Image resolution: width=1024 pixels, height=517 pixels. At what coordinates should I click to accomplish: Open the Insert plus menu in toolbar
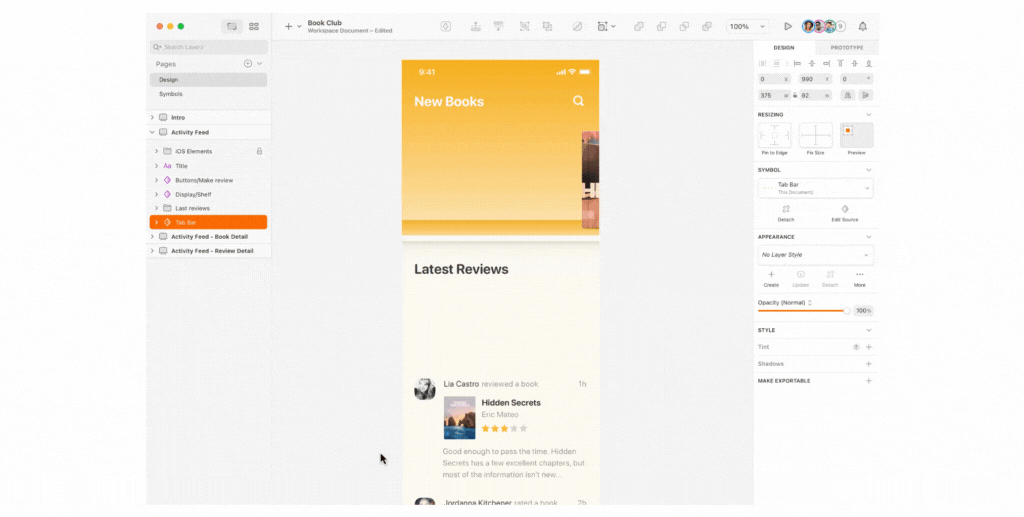pos(288,27)
